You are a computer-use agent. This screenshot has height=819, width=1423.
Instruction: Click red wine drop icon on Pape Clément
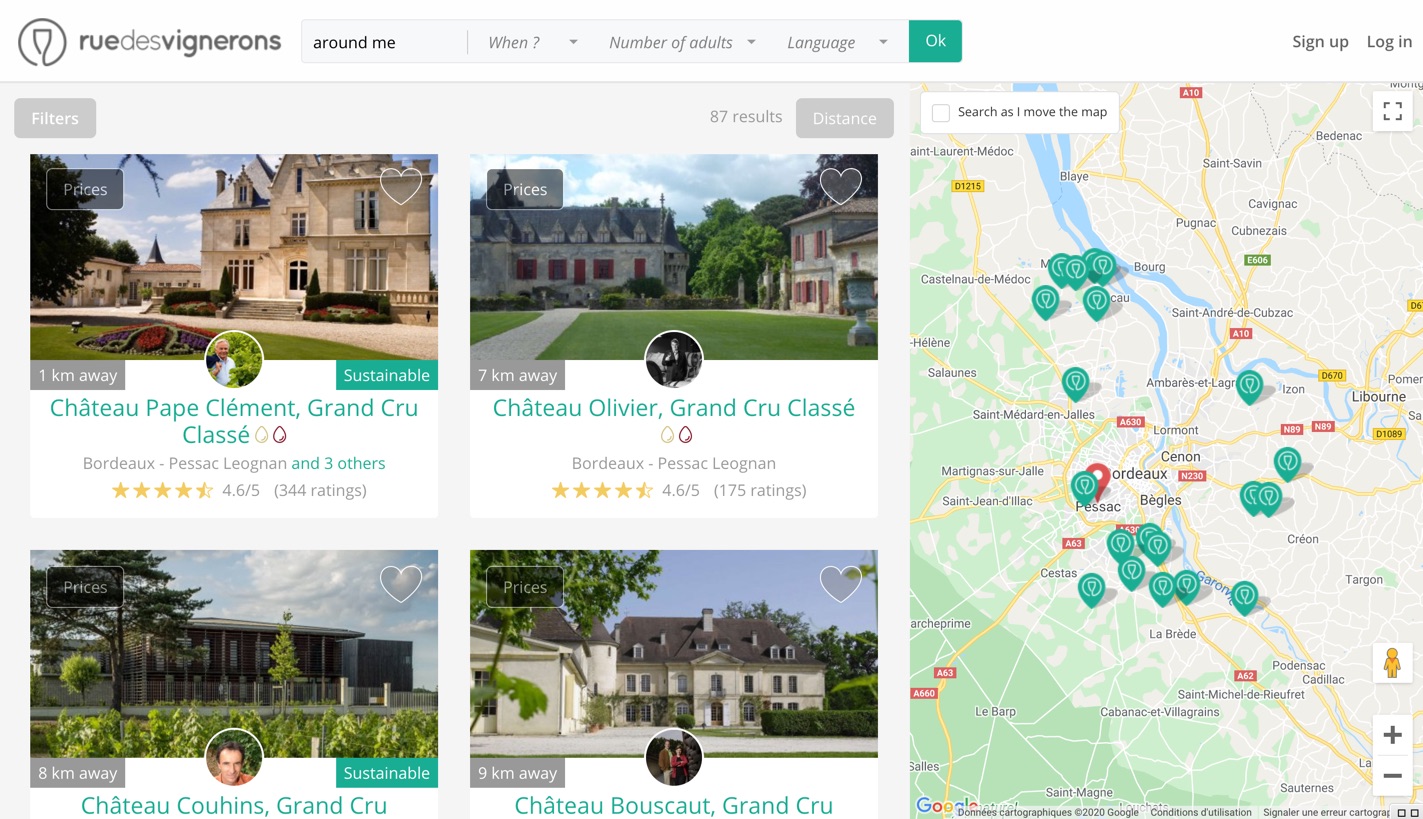(280, 434)
